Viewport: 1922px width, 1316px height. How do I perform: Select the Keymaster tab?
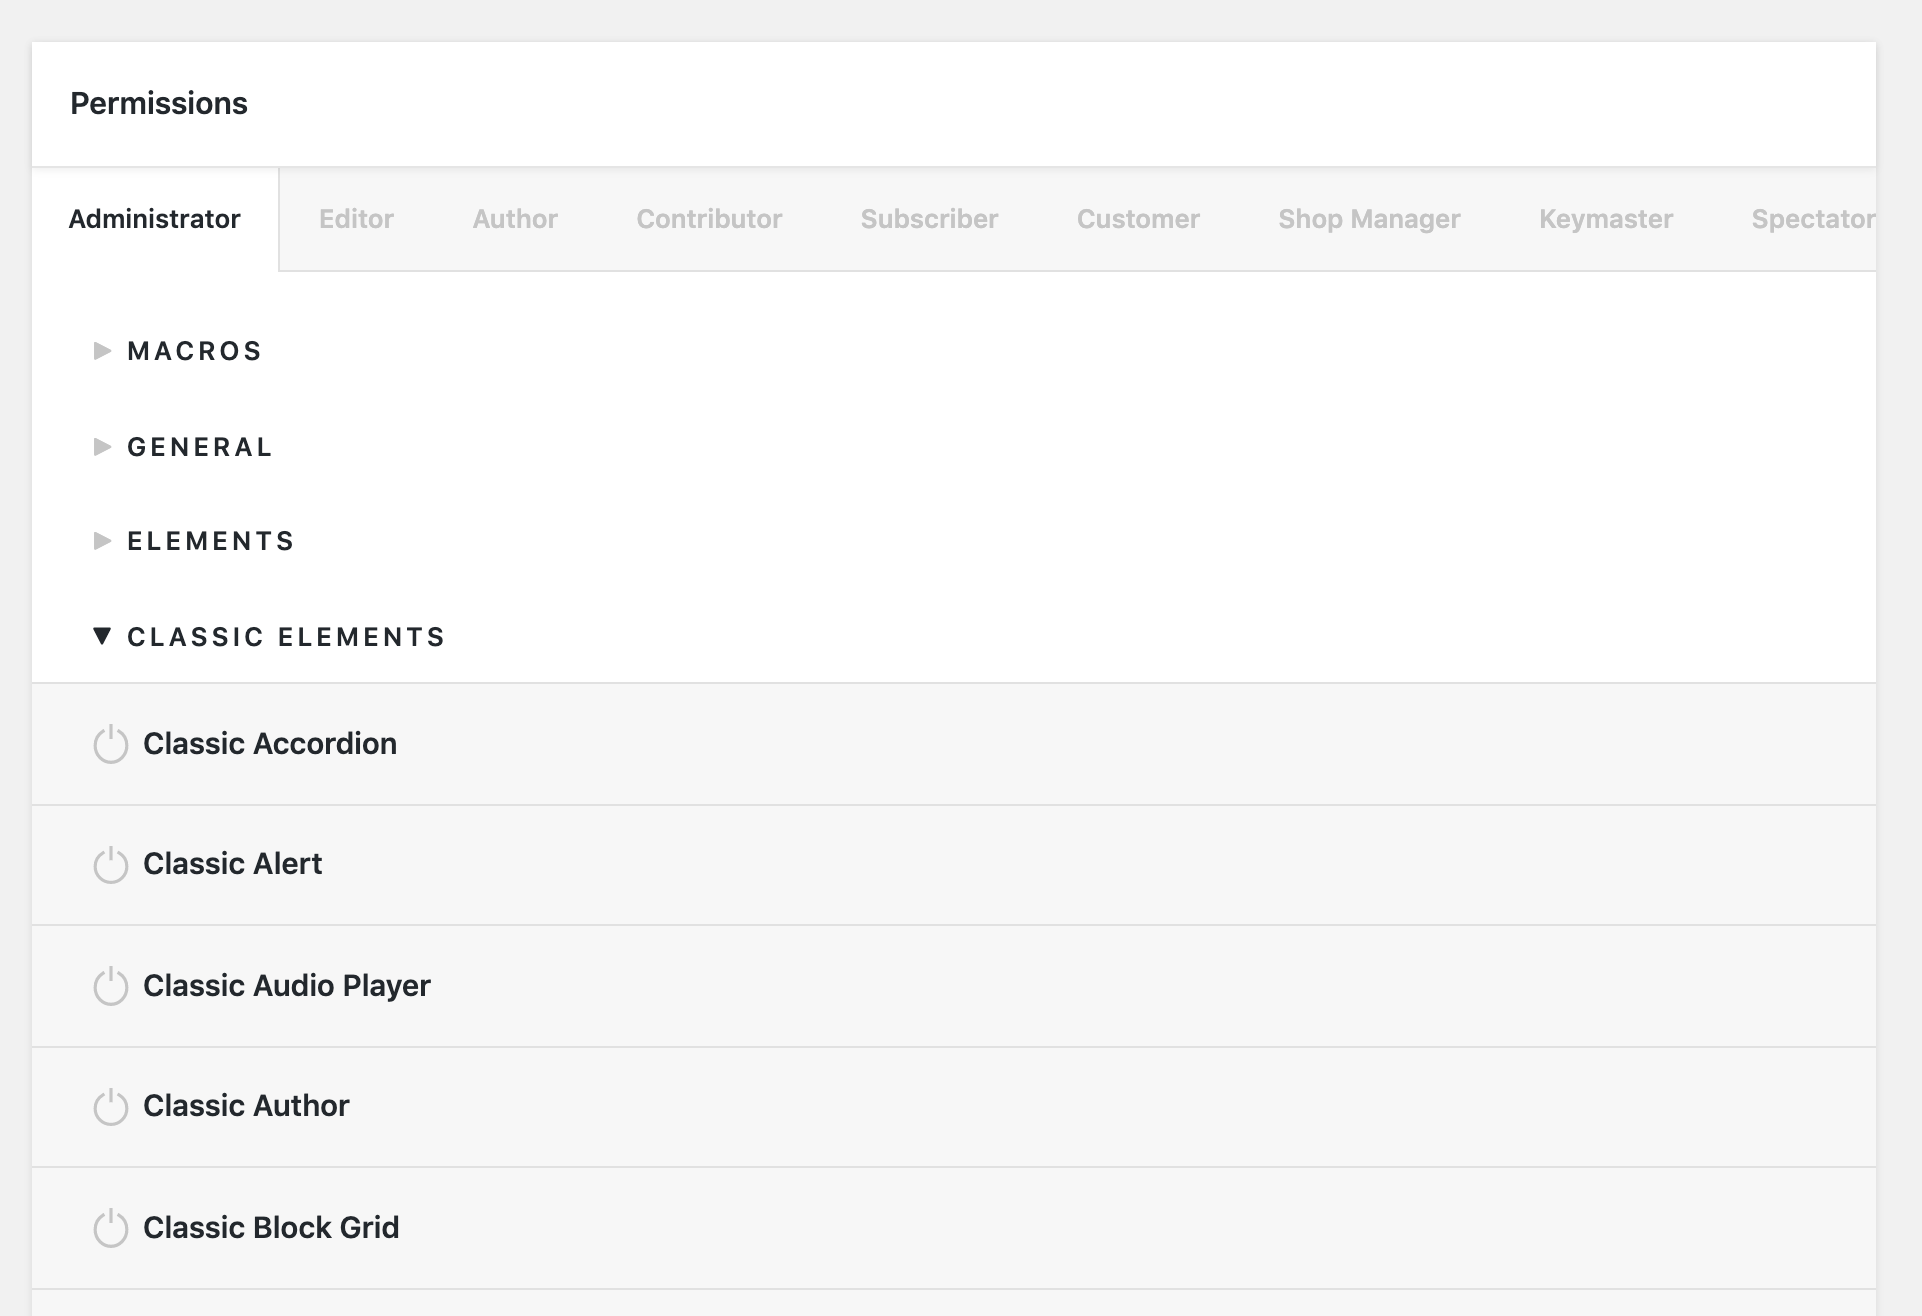click(1605, 219)
